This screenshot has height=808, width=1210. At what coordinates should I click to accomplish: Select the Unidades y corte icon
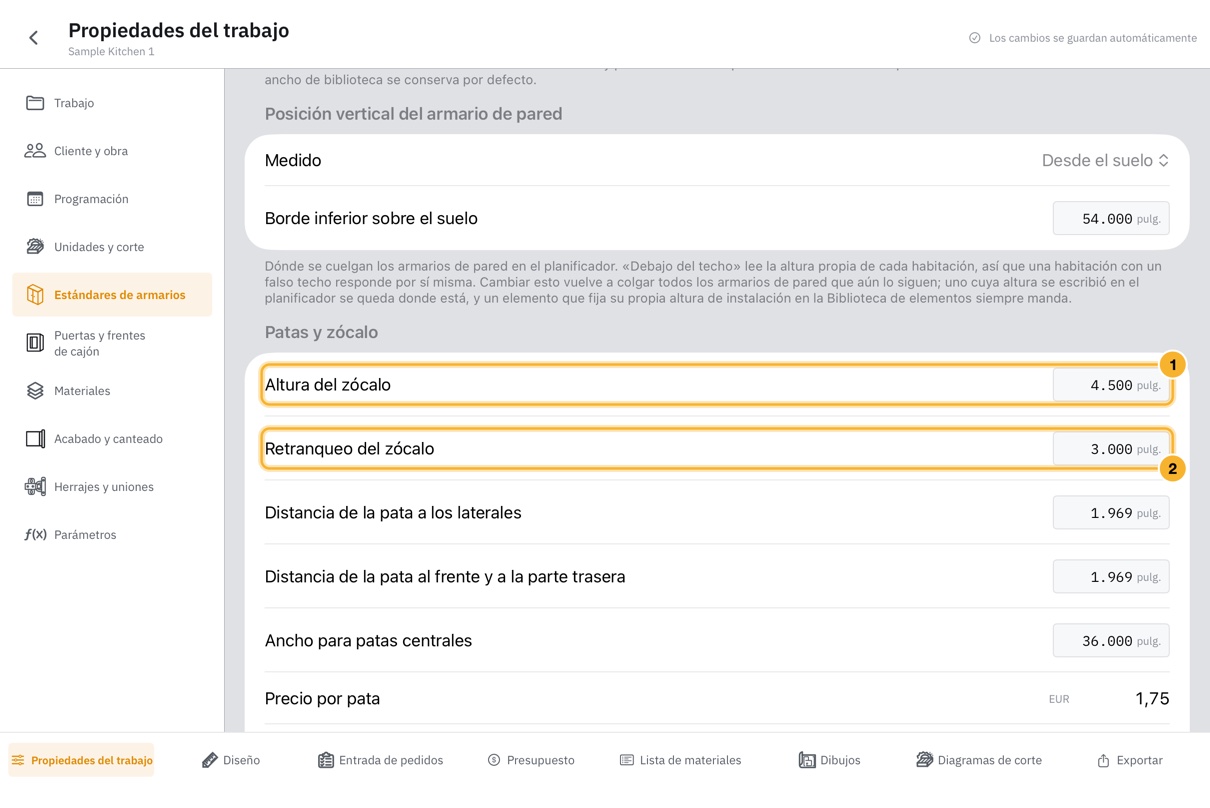pos(35,247)
